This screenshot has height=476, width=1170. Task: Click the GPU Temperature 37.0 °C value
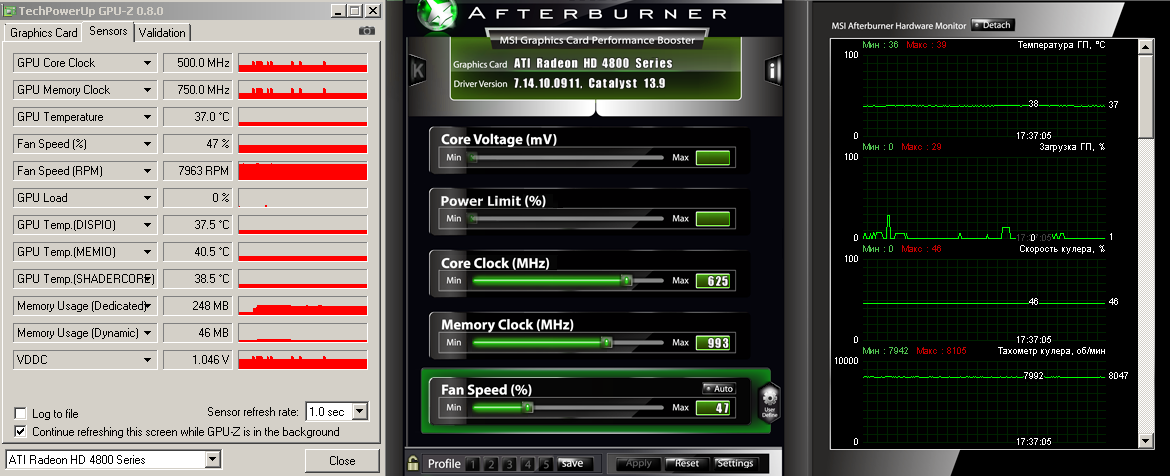tap(197, 117)
